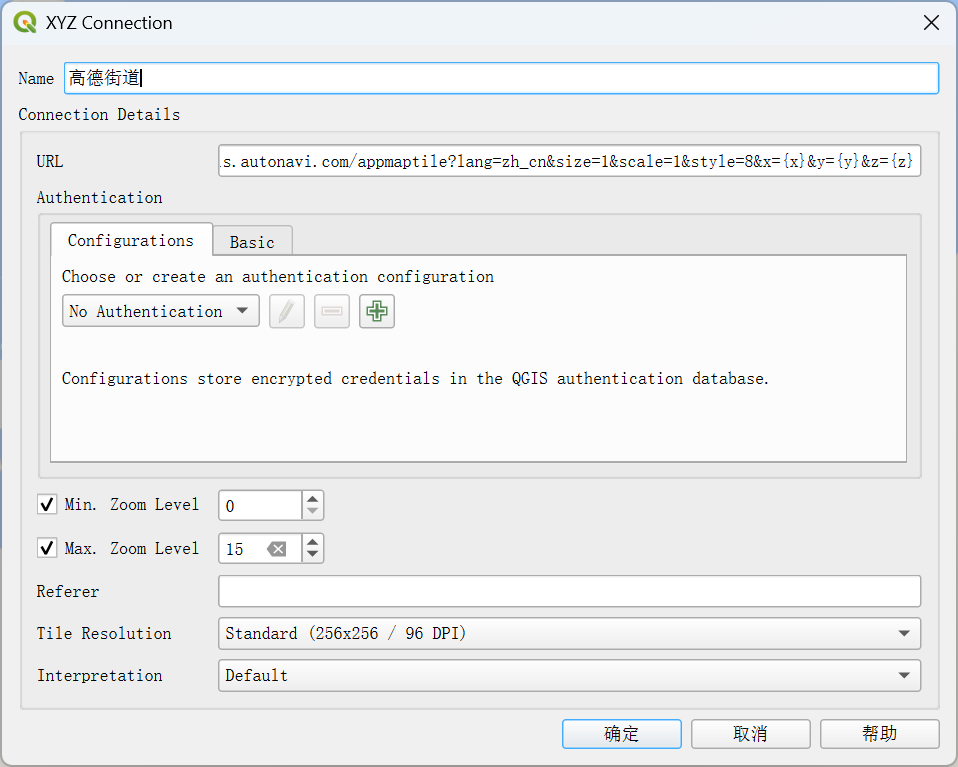Click the remove authentication configuration minus icon

[x=332, y=312]
